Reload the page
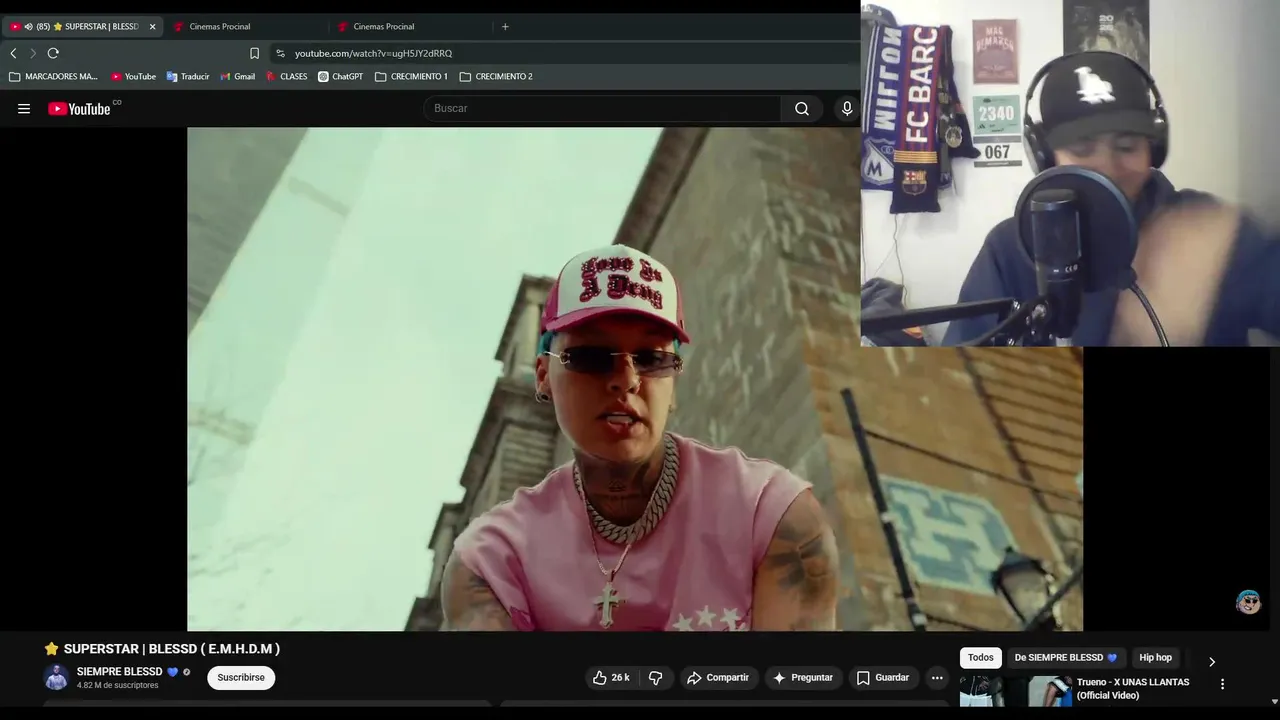The width and height of the screenshot is (1280, 720). (x=53, y=53)
